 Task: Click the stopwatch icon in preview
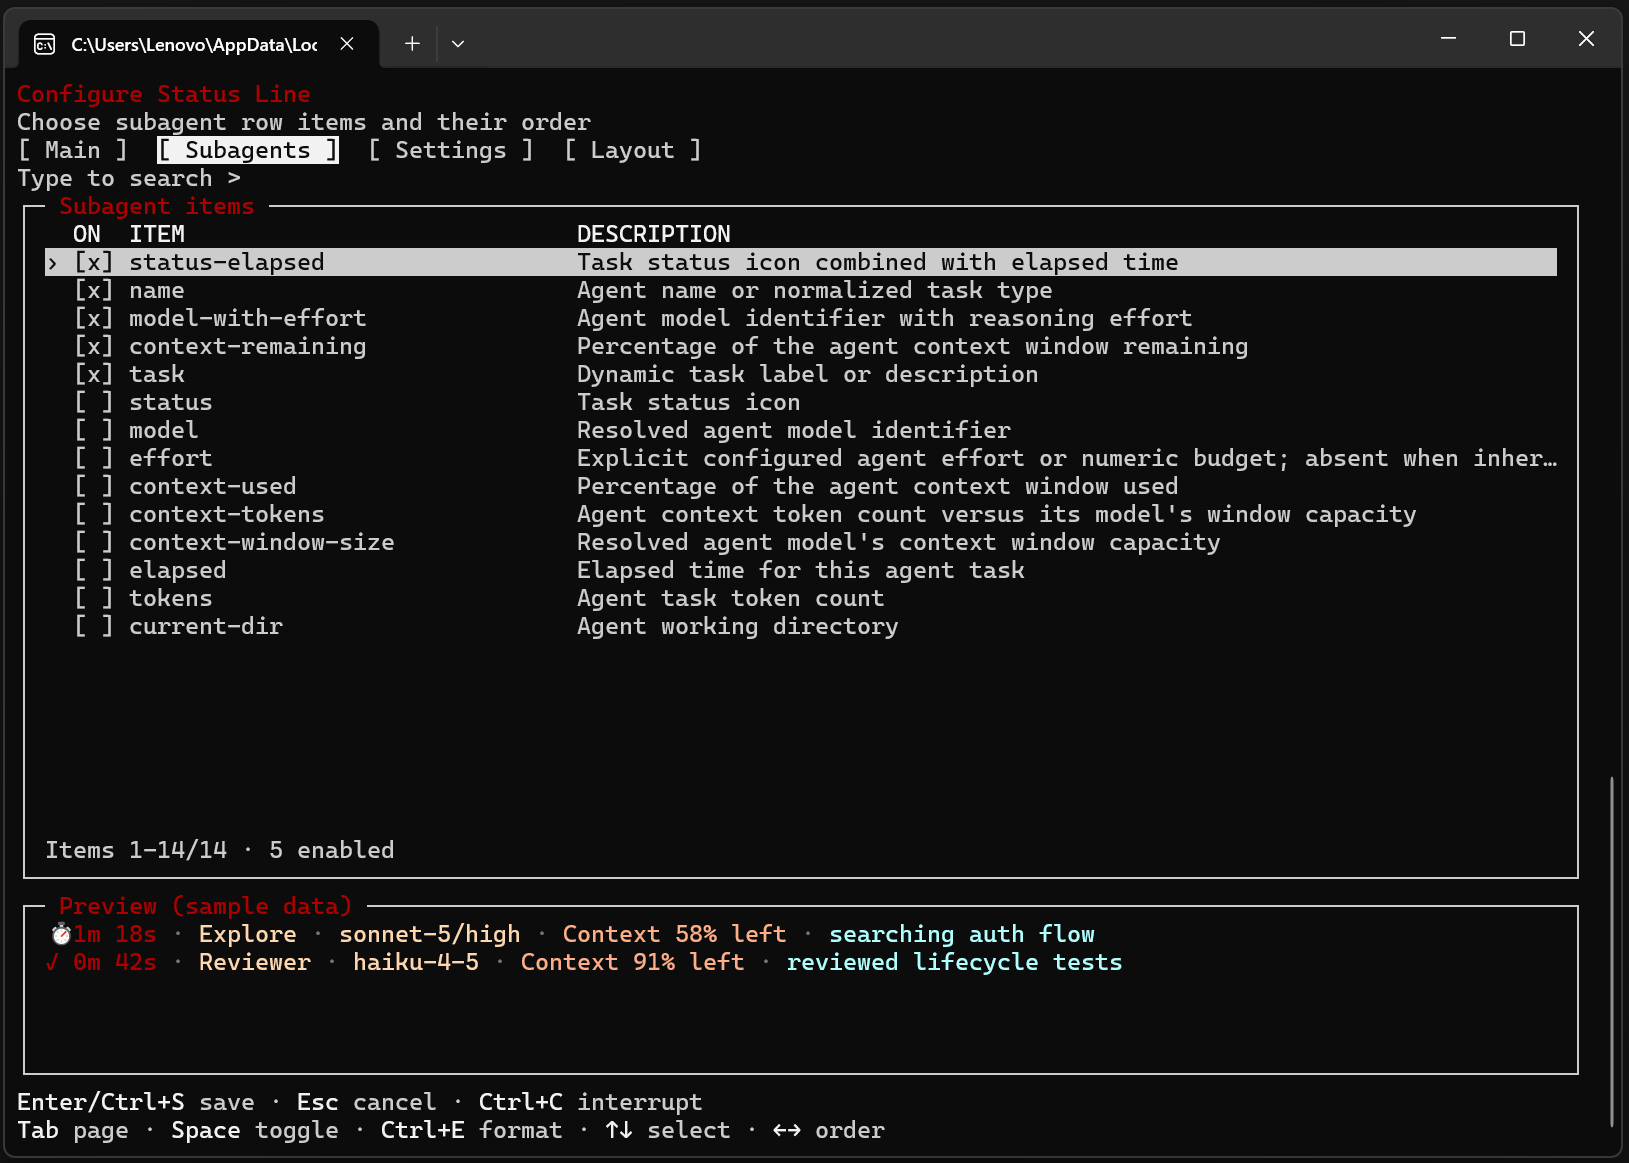(x=61, y=934)
